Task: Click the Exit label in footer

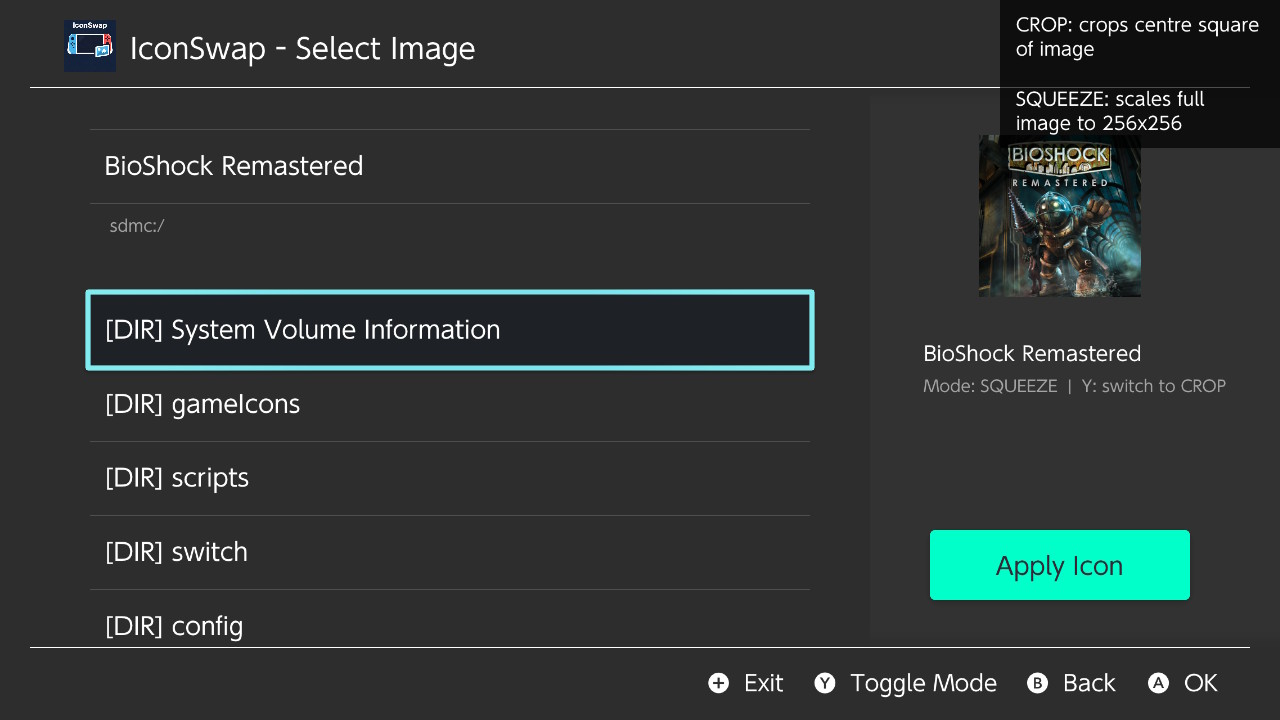Action: pos(763,683)
